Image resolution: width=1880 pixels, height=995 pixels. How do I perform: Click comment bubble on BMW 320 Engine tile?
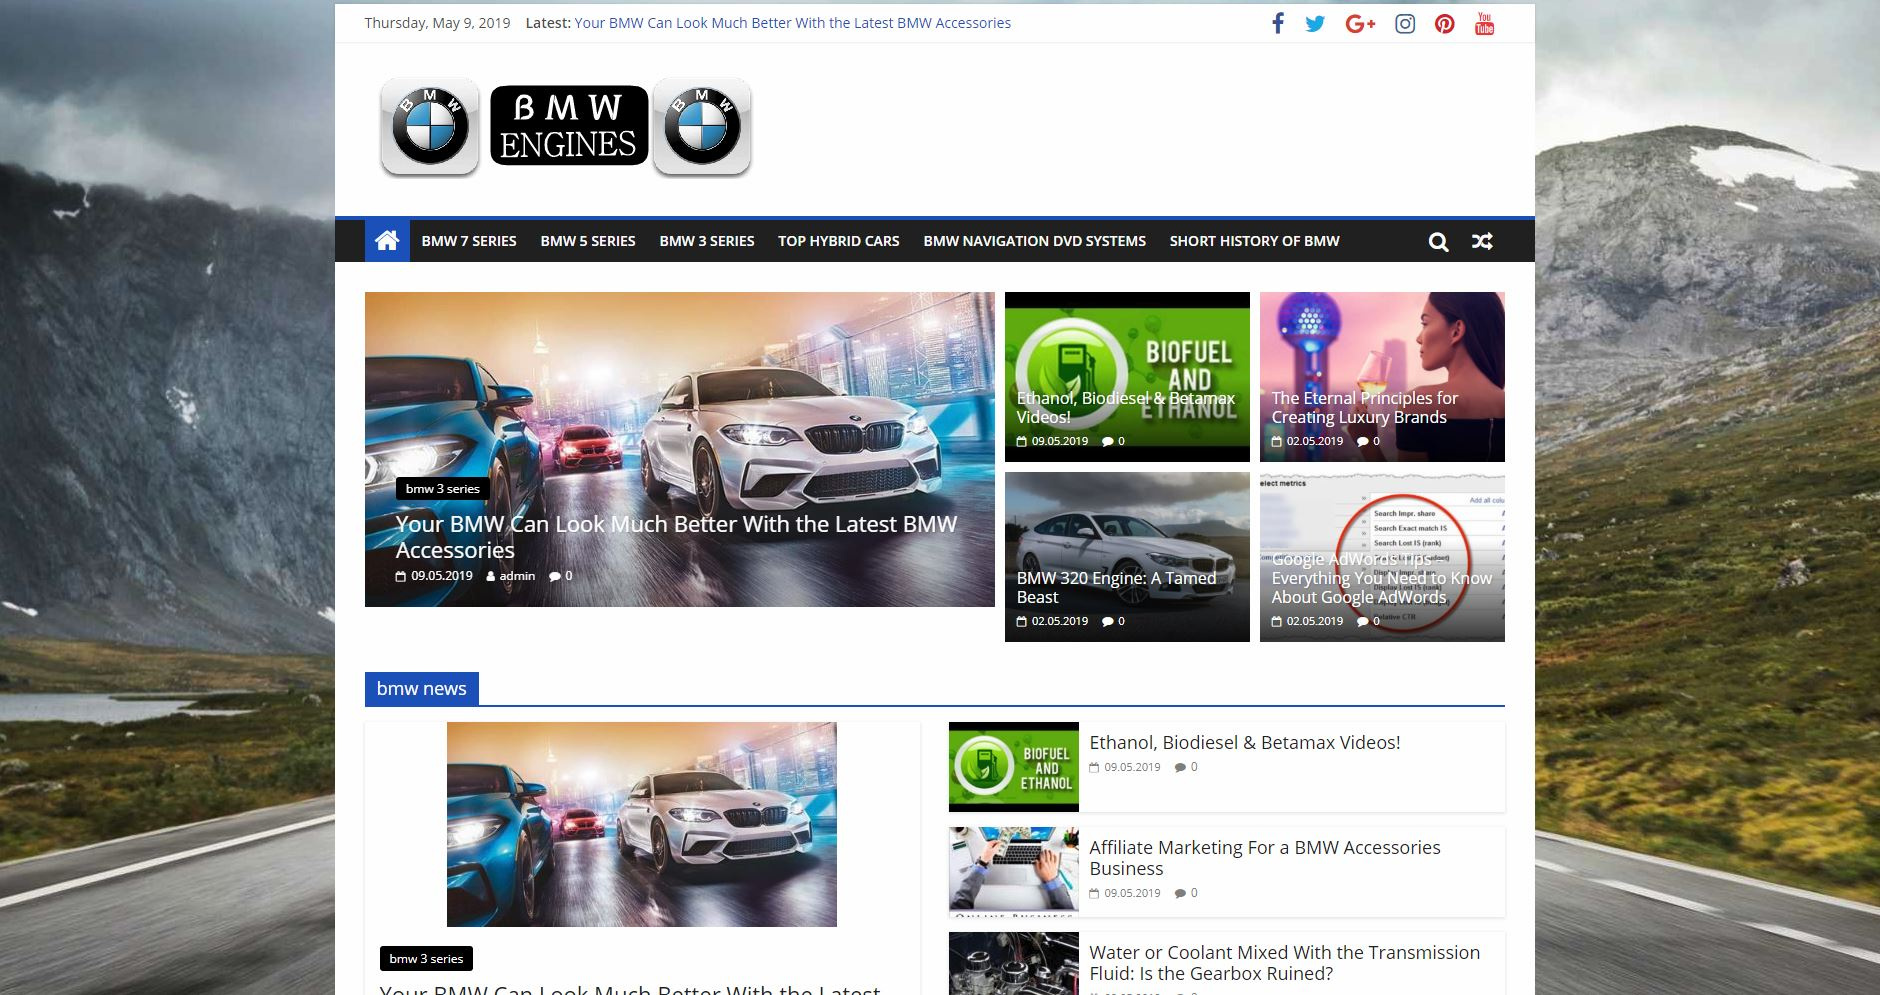coord(1107,621)
